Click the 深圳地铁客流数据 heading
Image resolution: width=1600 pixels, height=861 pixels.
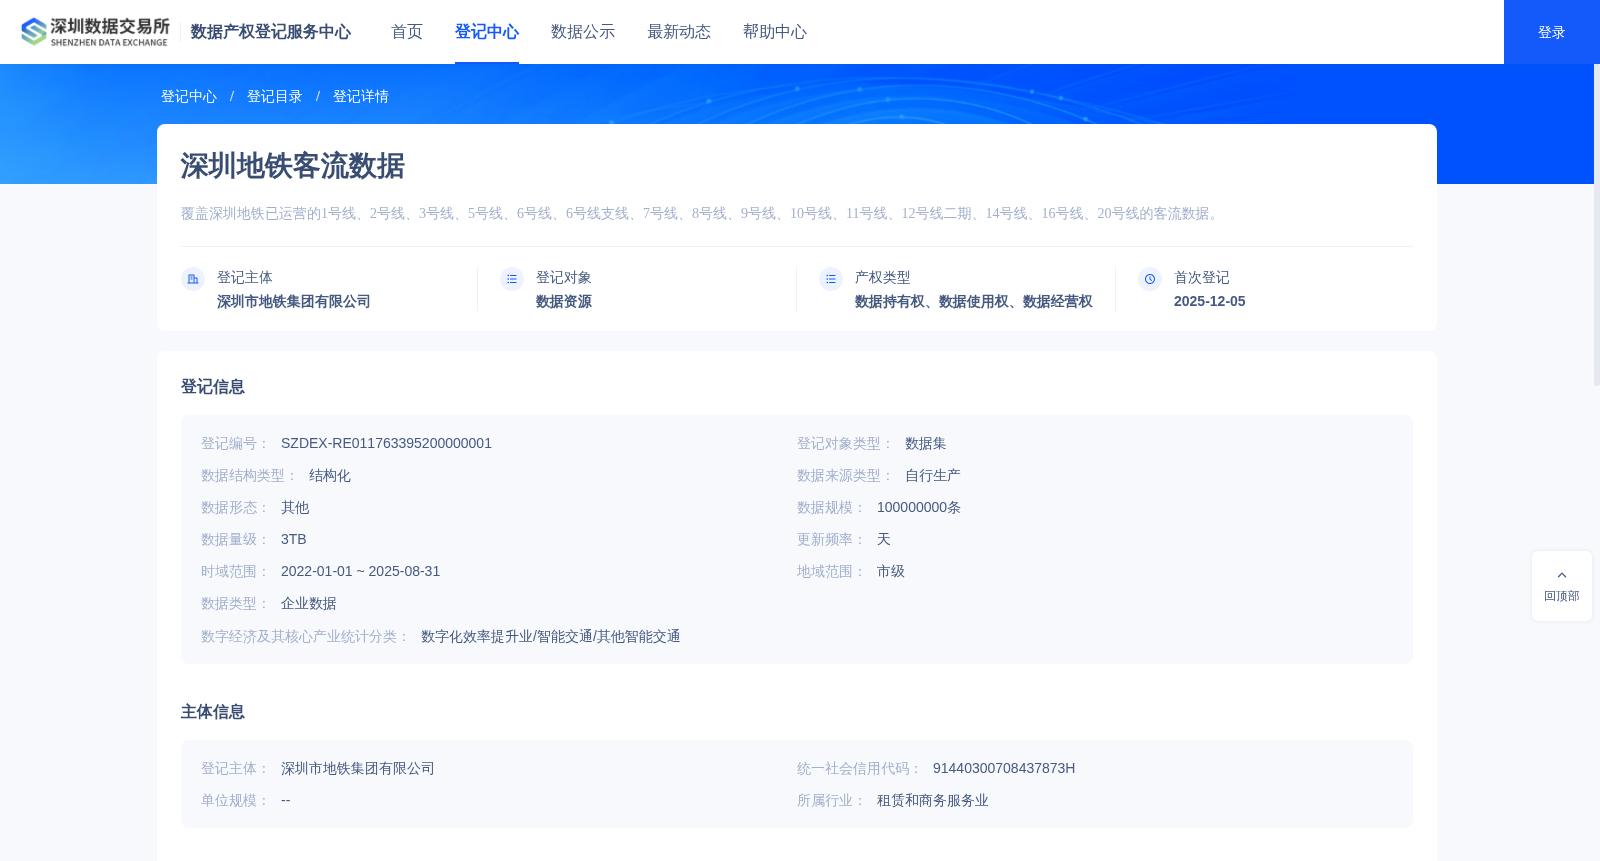pyautogui.click(x=293, y=166)
